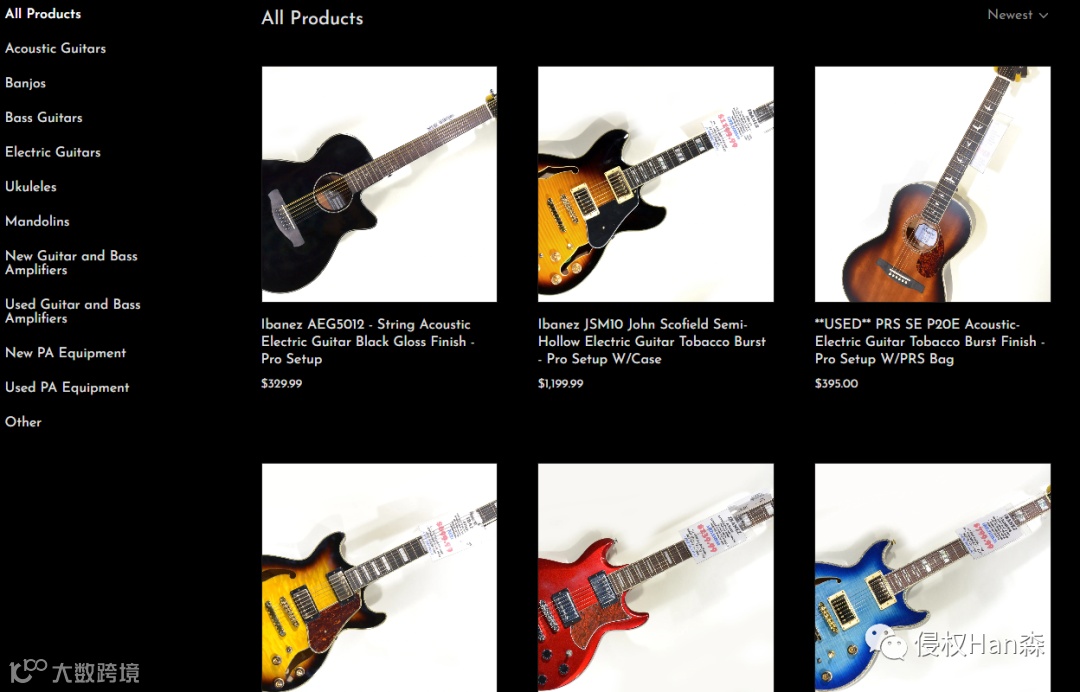
Task: Open New Guitar and Bass Amplifiers
Action: coord(71,262)
